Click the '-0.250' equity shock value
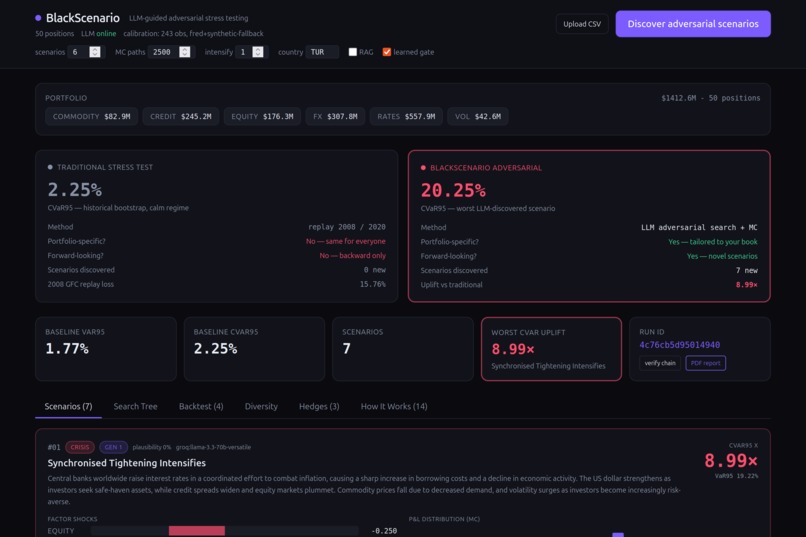This screenshot has width=806, height=537. 384,531
